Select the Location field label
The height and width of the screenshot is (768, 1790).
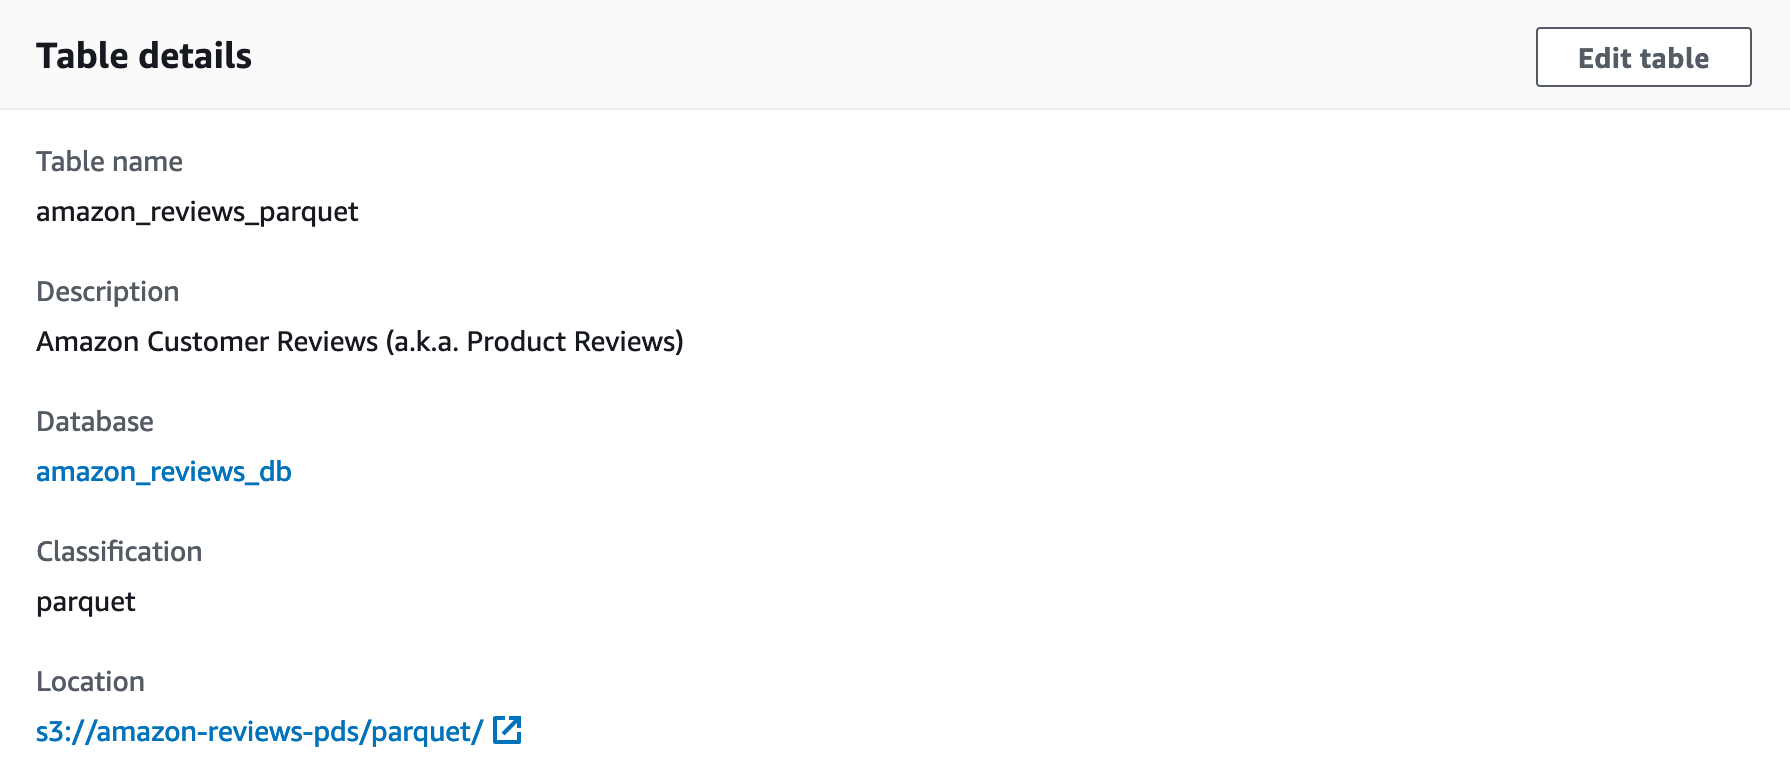click(x=90, y=681)
